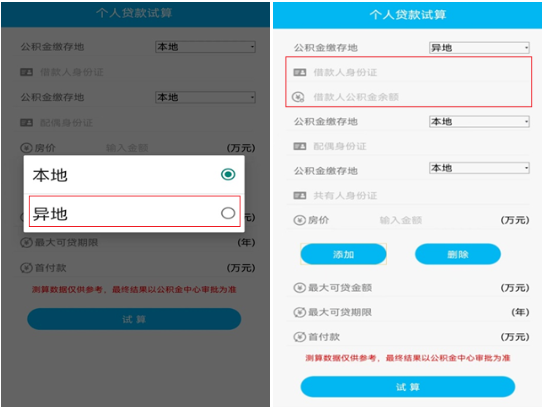Screen dimensions: 542x408
Task: Open the 异地 dropdown for 公积金缴存地
Action: [x=479, y=48]
